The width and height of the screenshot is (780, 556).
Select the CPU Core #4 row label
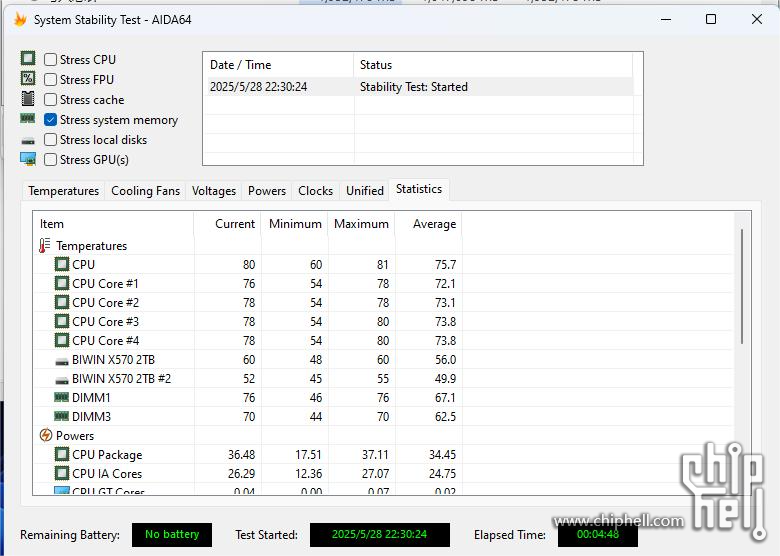[x=105, y=341]
